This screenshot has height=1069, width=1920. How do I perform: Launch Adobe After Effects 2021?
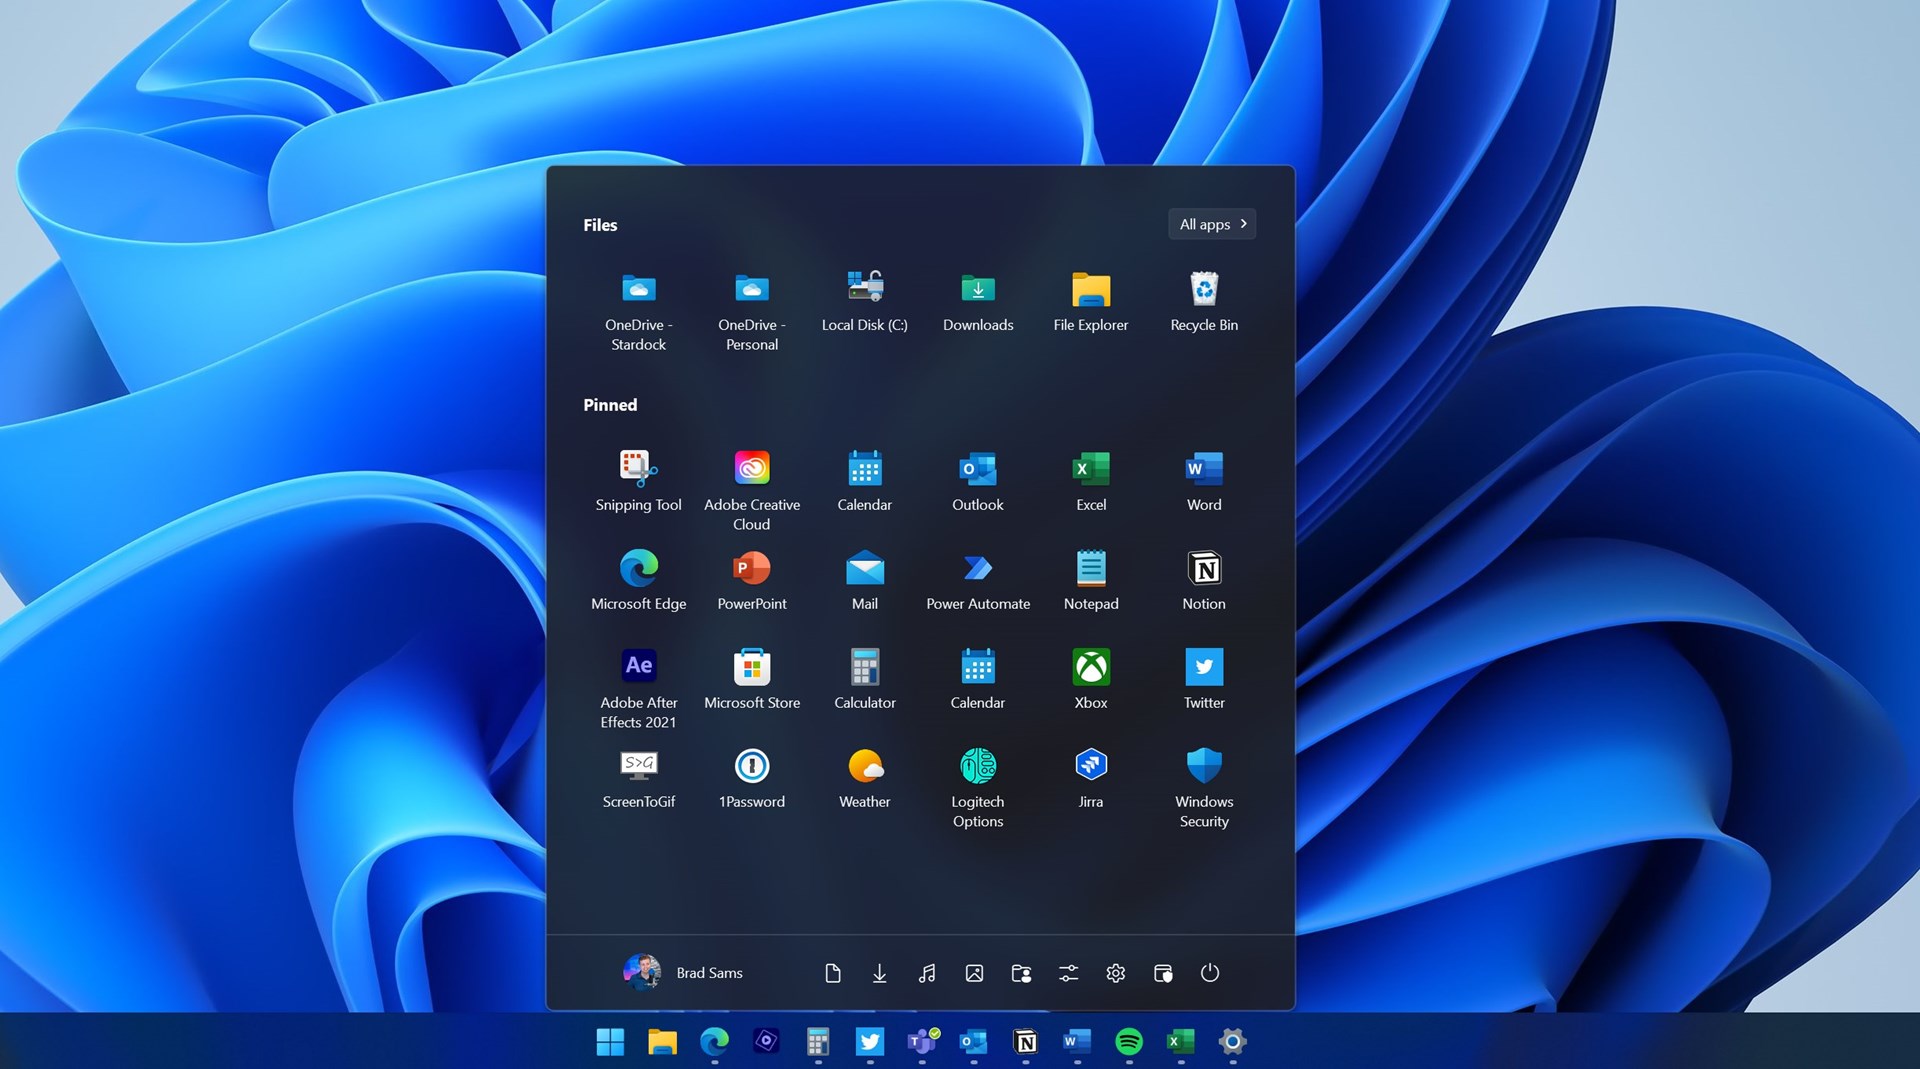click(638, 688)
